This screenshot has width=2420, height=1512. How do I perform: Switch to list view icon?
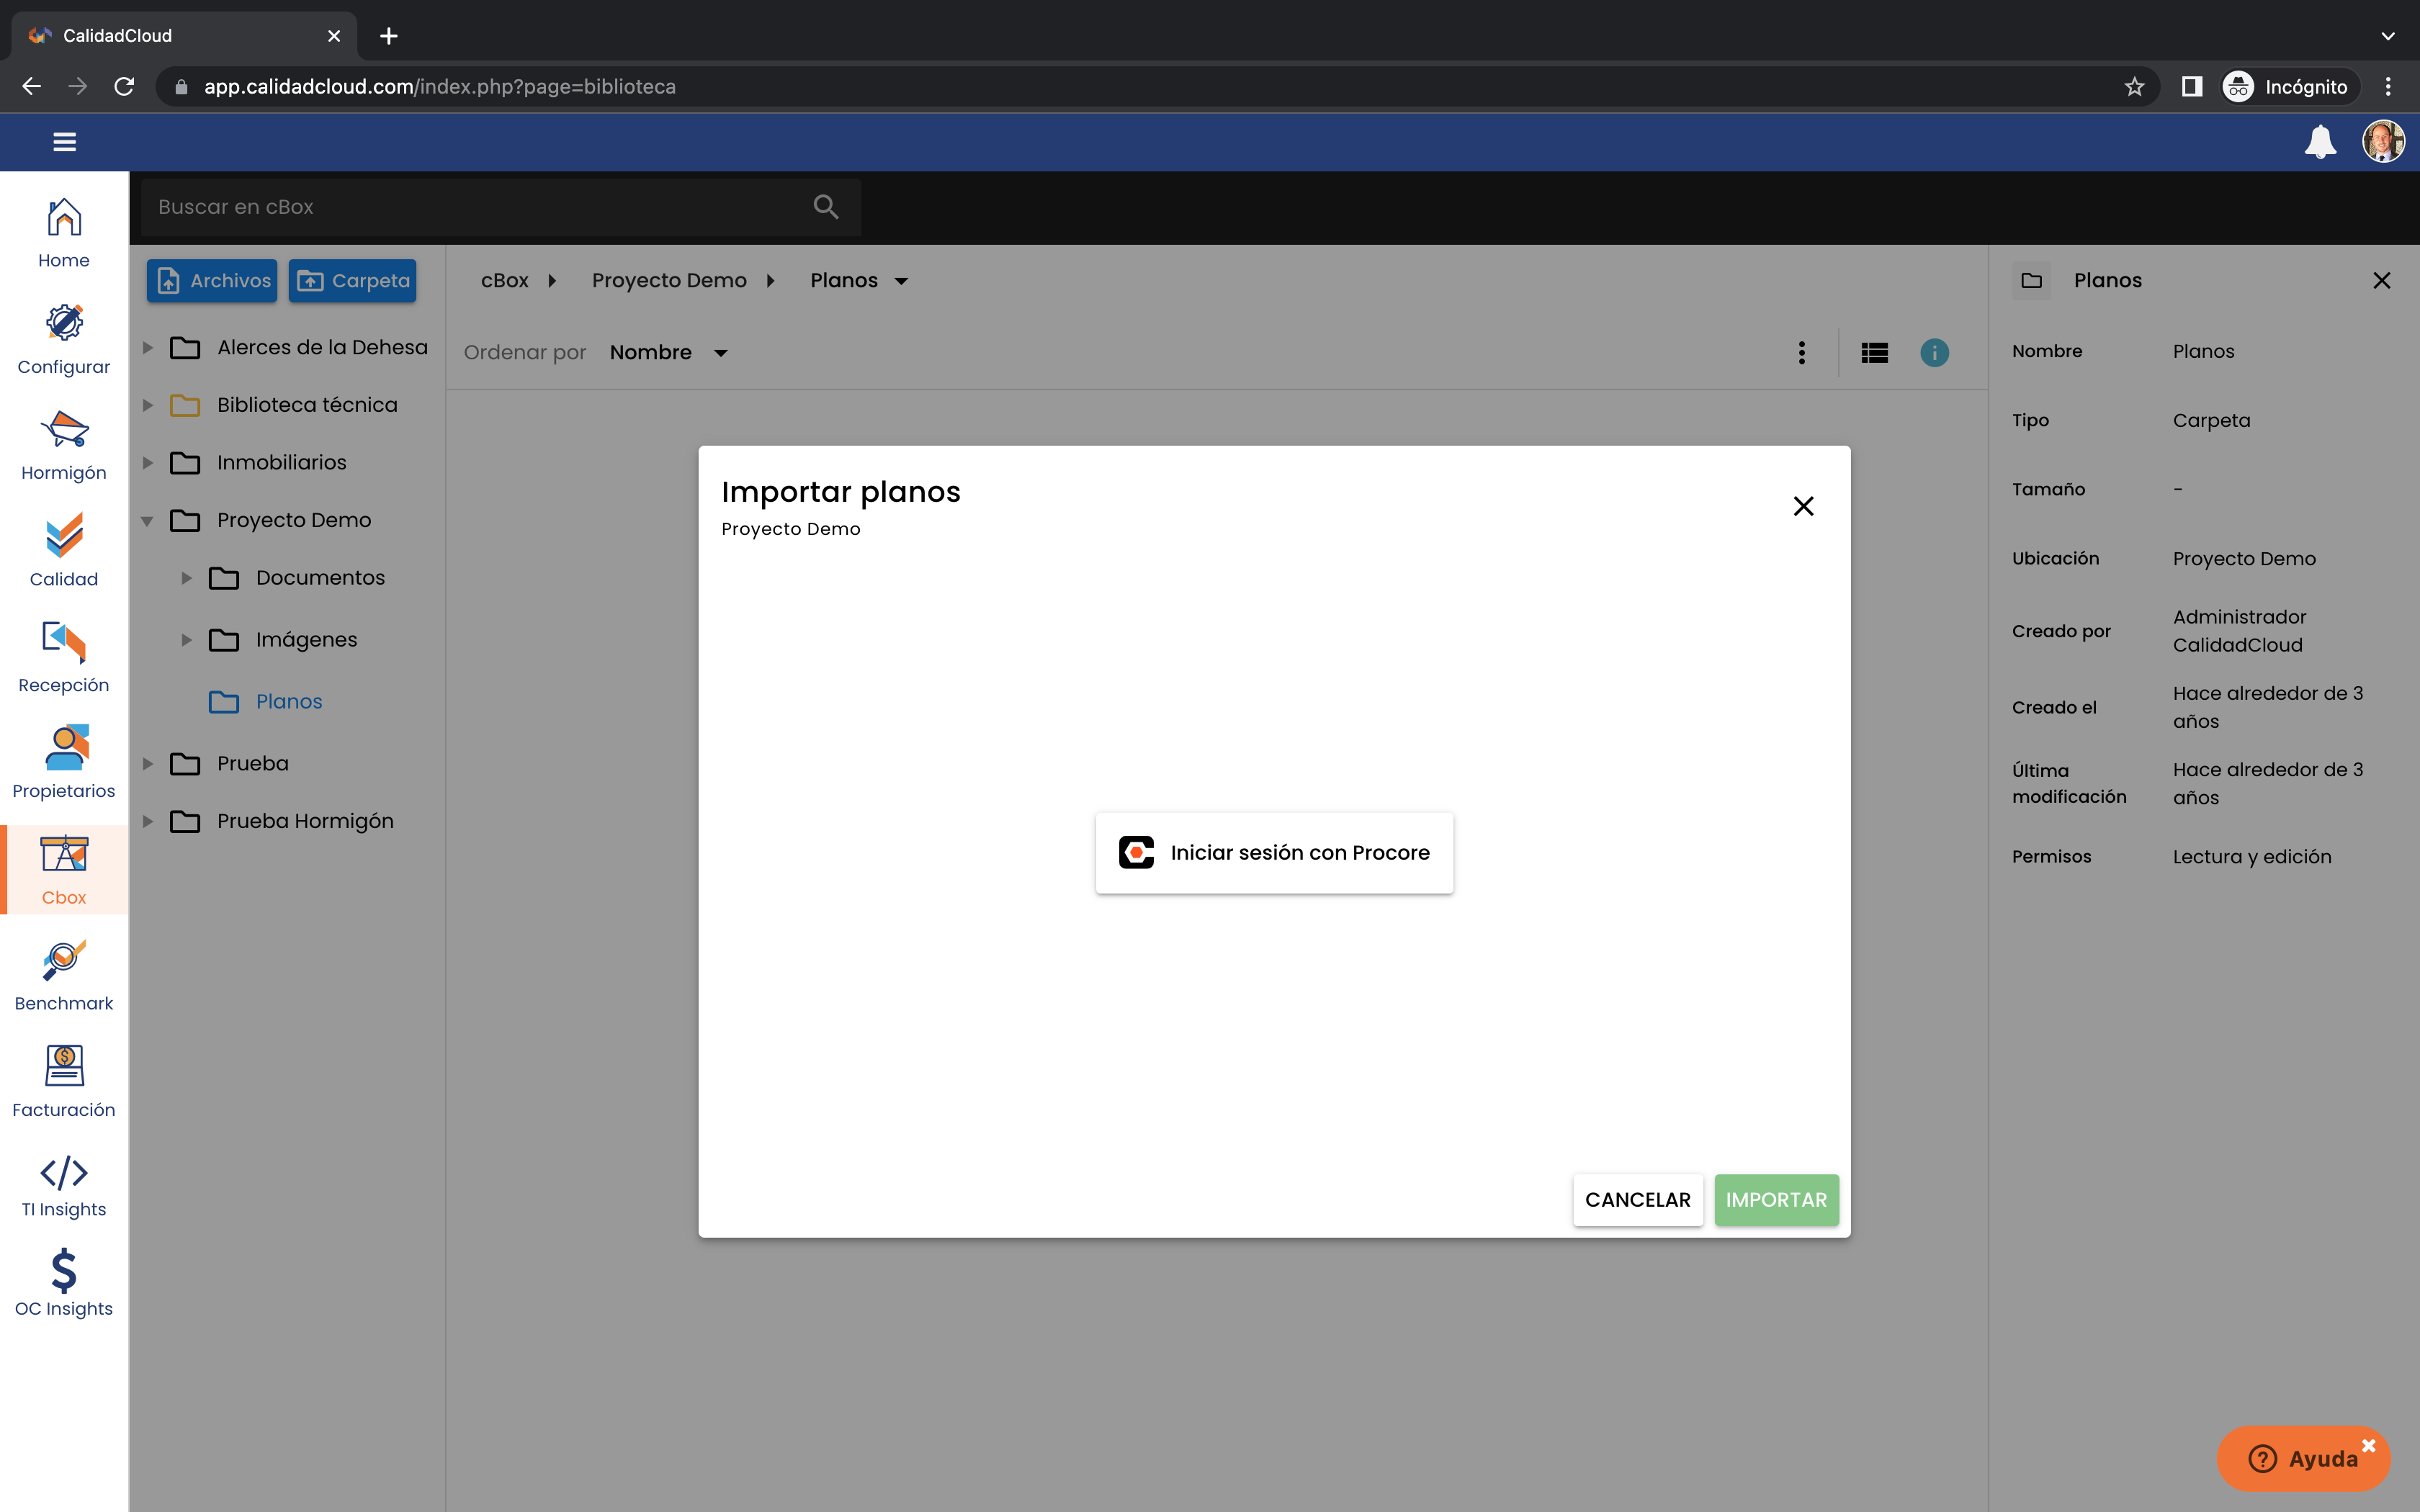[x=1874, y=353]
